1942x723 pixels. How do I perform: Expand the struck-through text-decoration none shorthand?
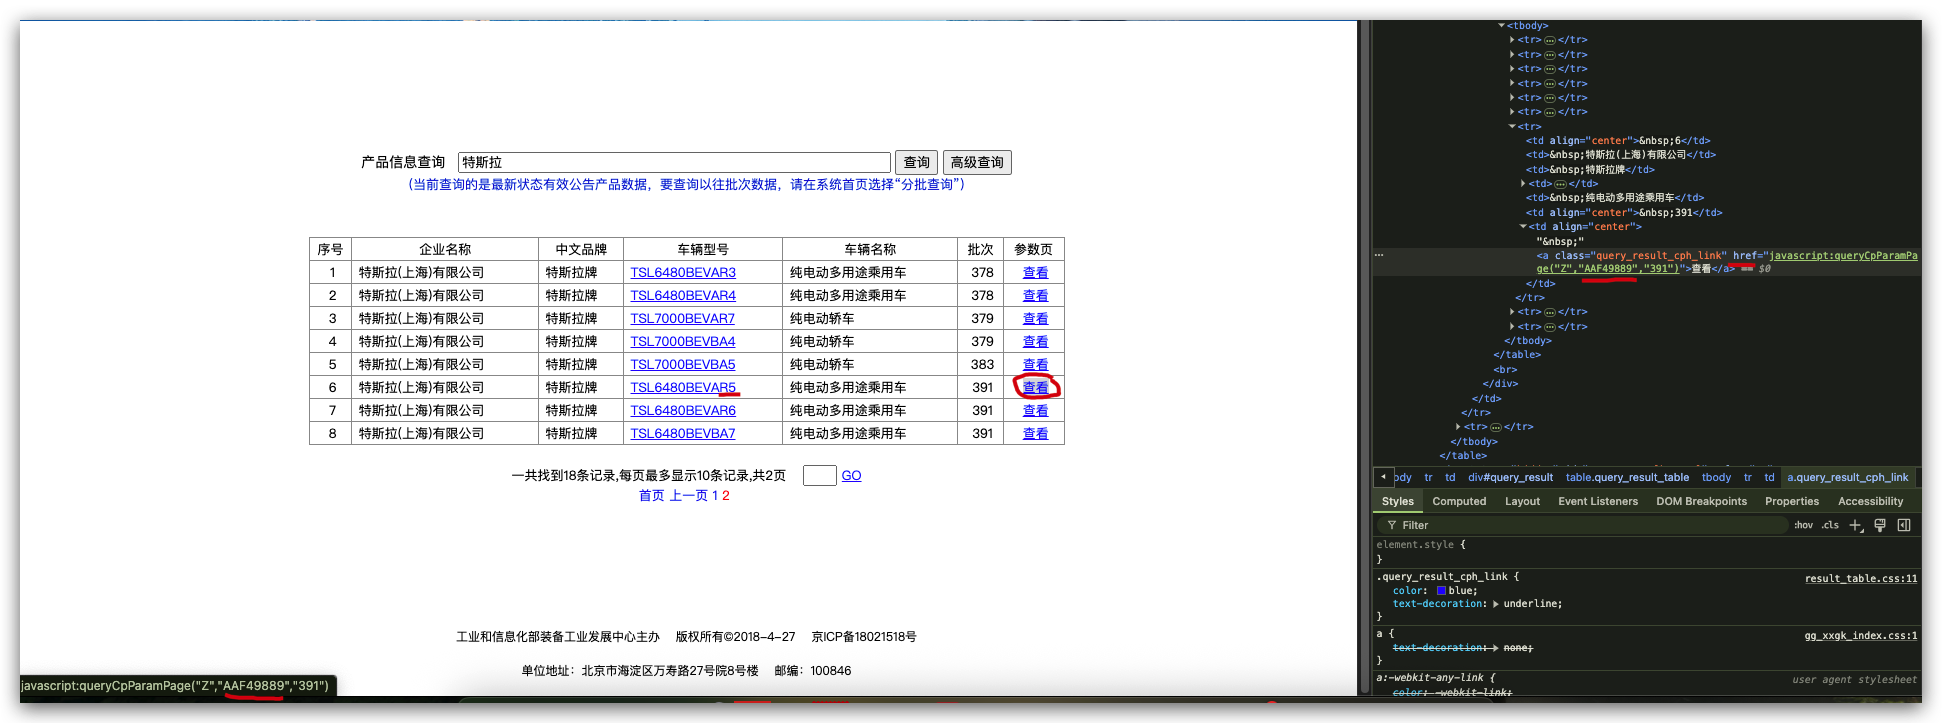[1496, 648]
